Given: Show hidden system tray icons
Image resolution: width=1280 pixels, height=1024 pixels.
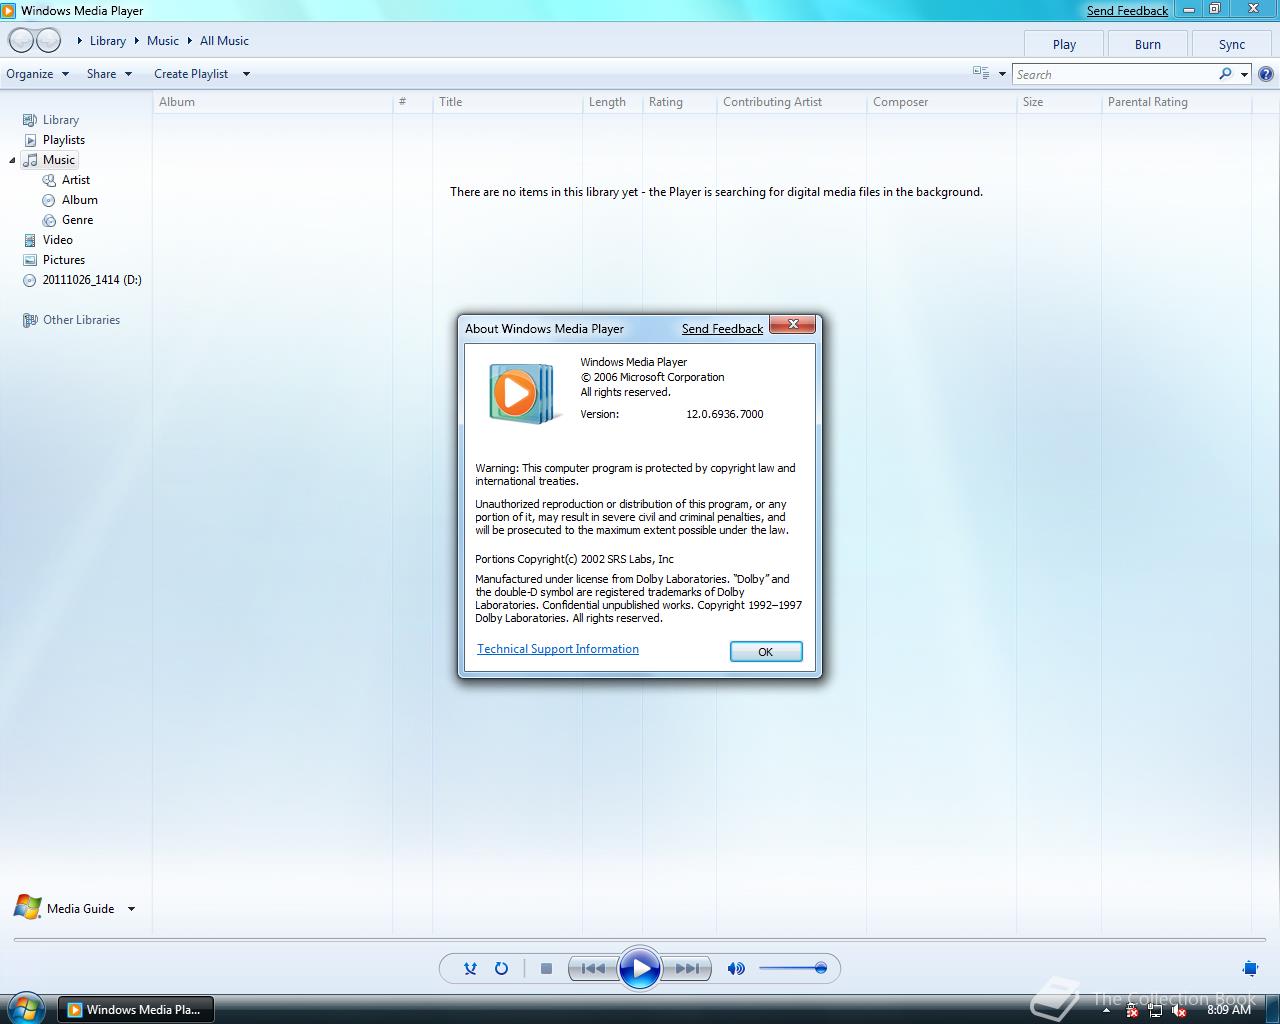Looking at the screenshot, I should (1106, 1010).
